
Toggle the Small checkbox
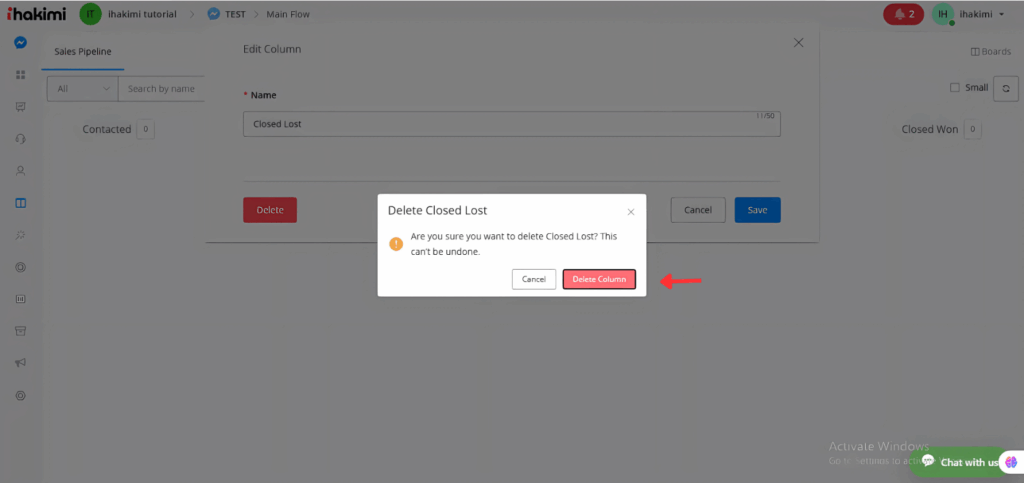coord(954,88)
